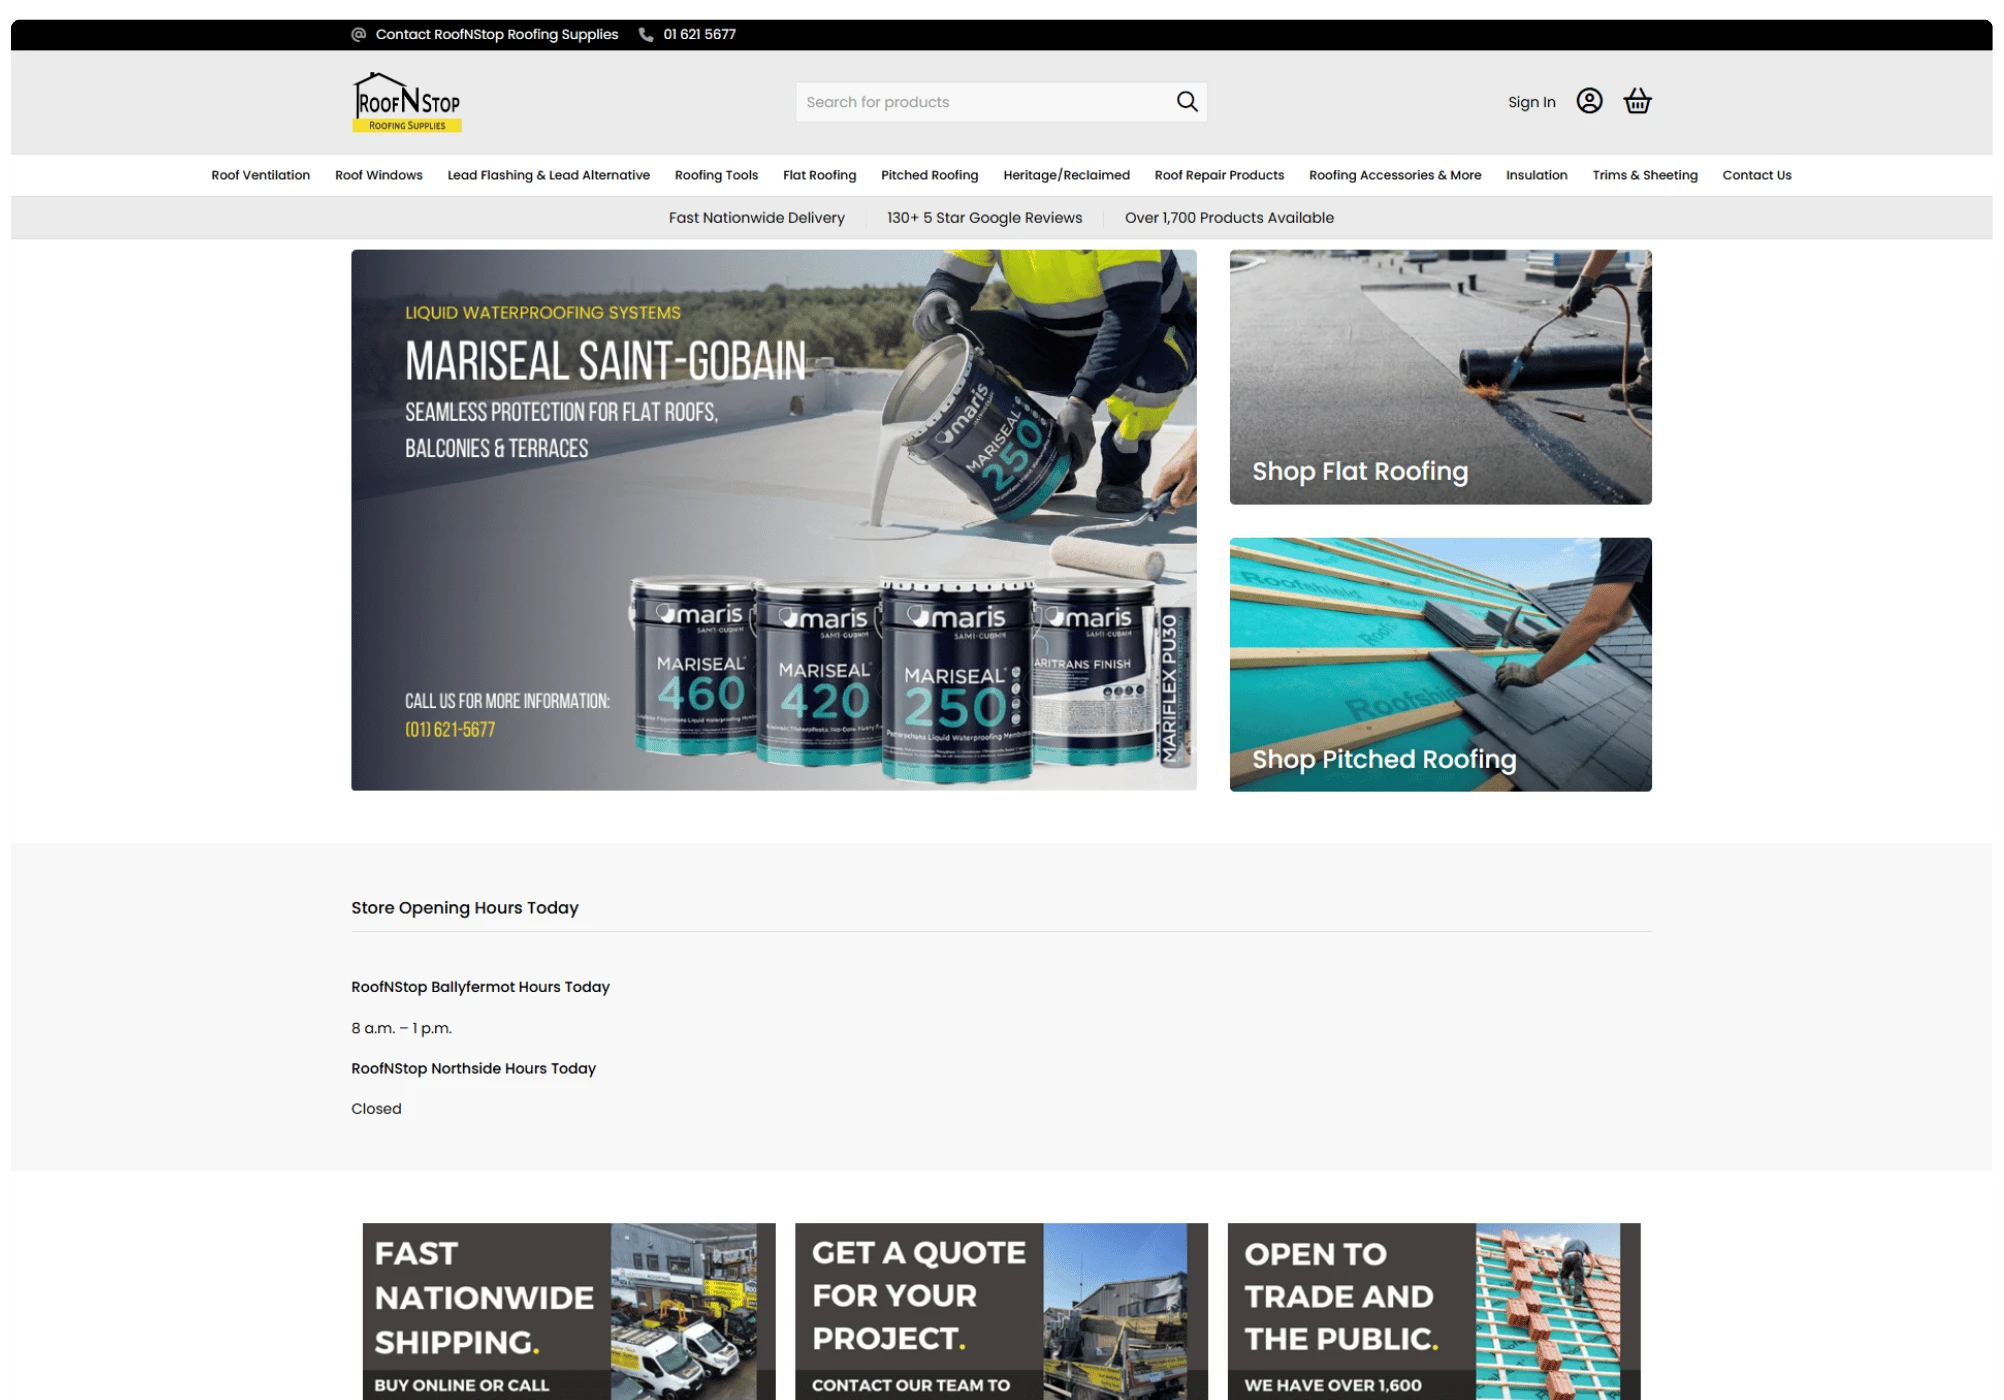2004x1400 pixels.
Task: Open the Mariseal Saint-Gobain hero banner
Action: coord(773,520)
